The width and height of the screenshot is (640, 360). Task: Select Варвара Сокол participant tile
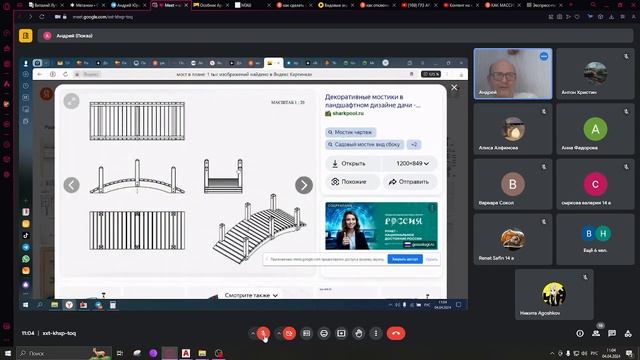(513, 184)
